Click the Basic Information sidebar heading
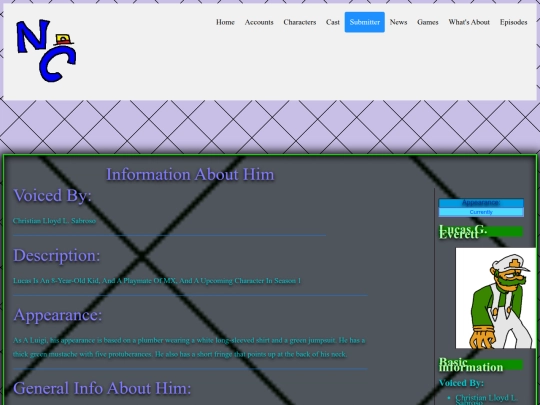Viewport: 540px width, 405px height. 481,365
